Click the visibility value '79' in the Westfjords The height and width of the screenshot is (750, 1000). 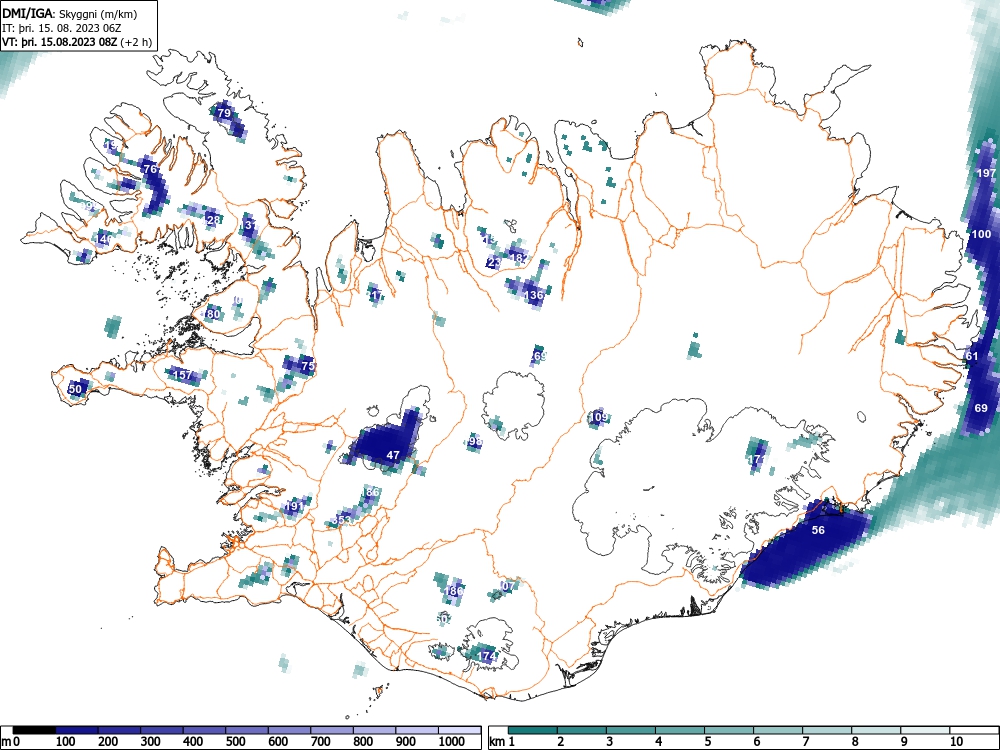tap(224, 114)
